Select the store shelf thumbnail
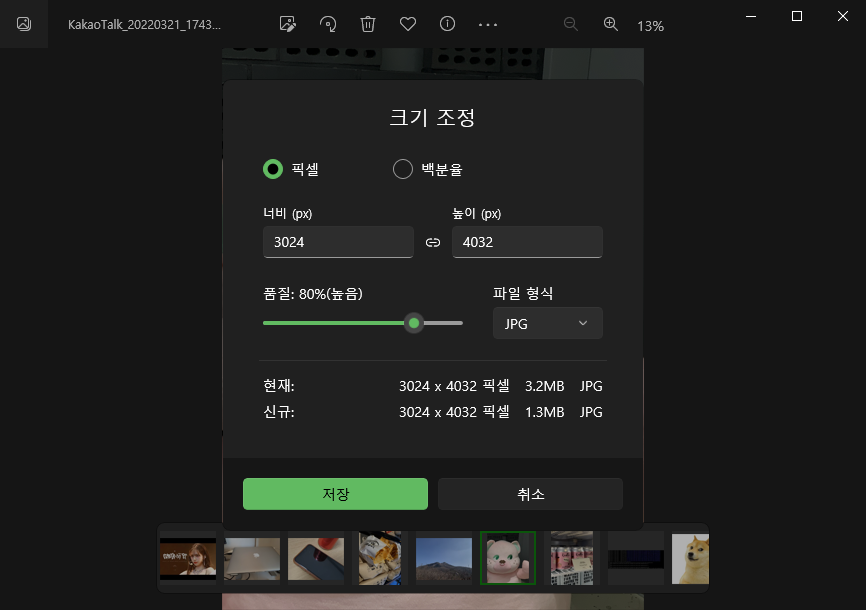This screenshot has width=866, height=610. tap(572, 558)
